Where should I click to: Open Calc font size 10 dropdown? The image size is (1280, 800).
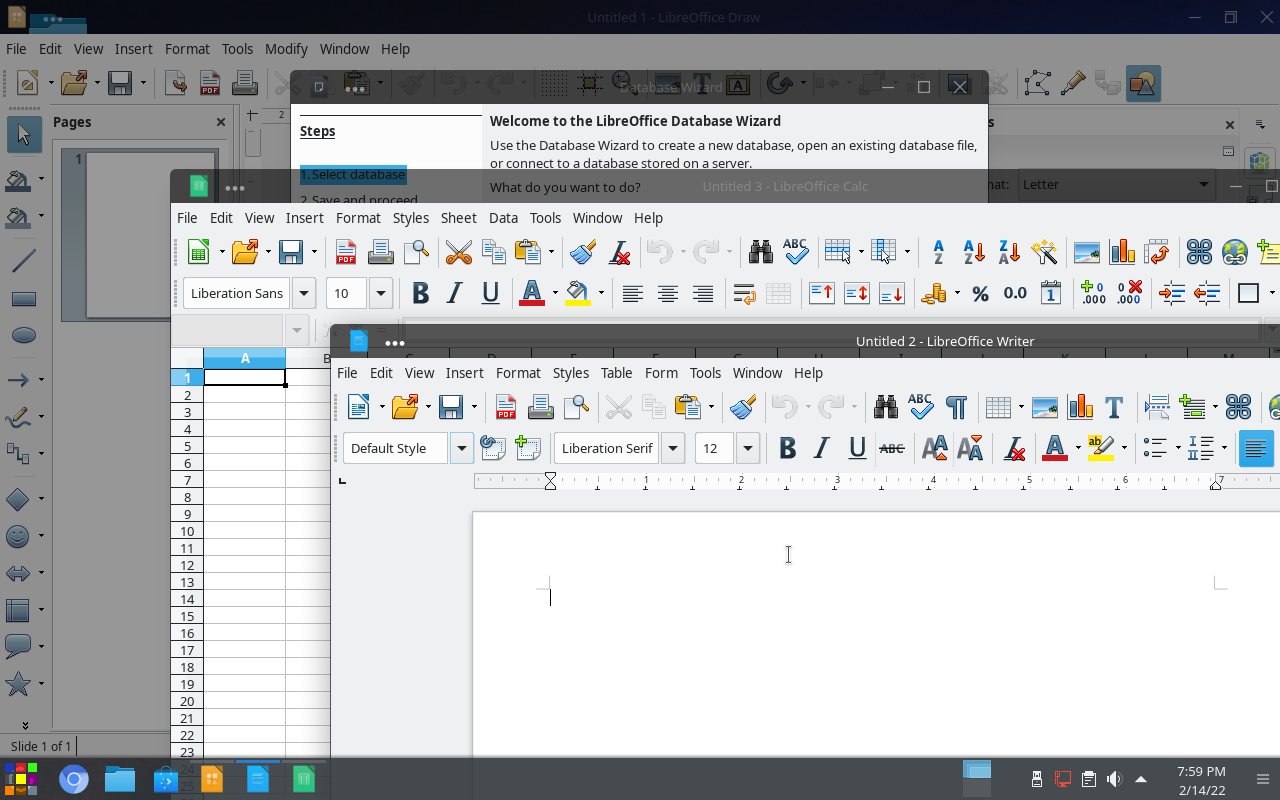pyautogui.click(x=380, y=294)
